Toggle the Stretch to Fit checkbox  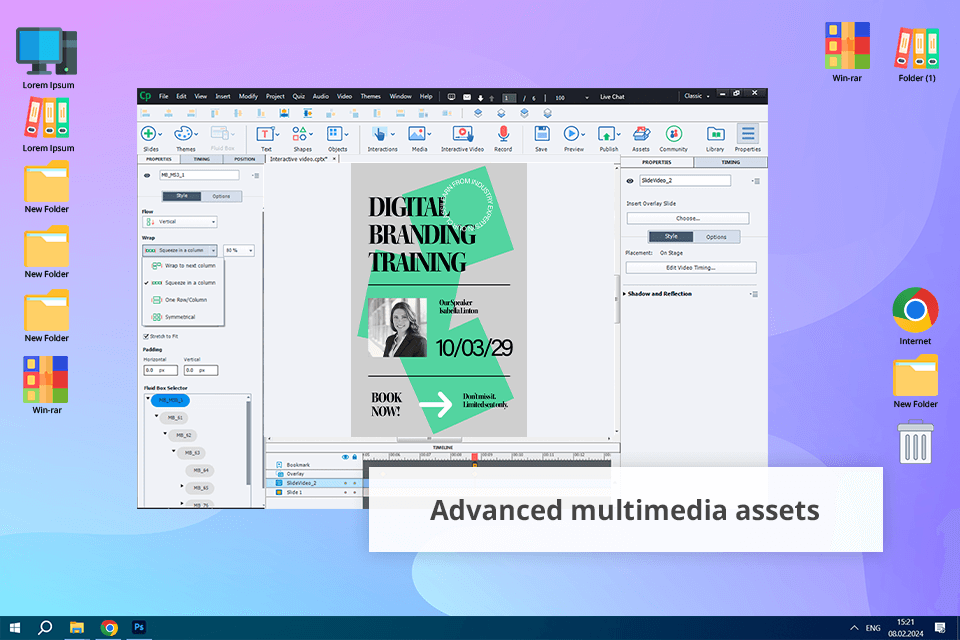point(146,336)
